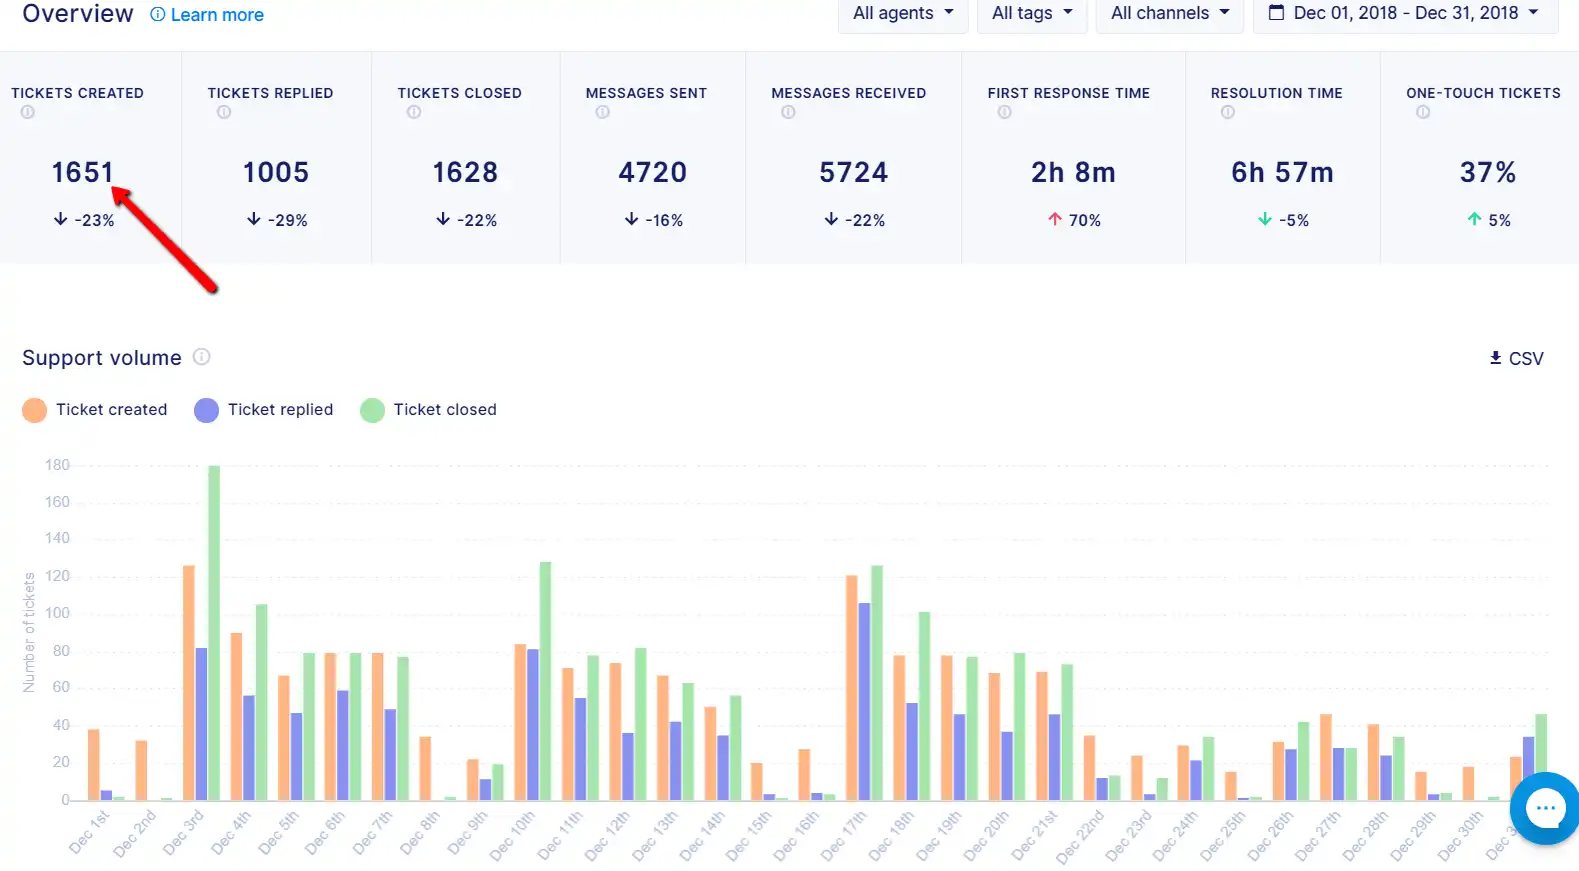Click the Messages Sent value 4720
The image size is (1579, 871).
coord(653,173)
